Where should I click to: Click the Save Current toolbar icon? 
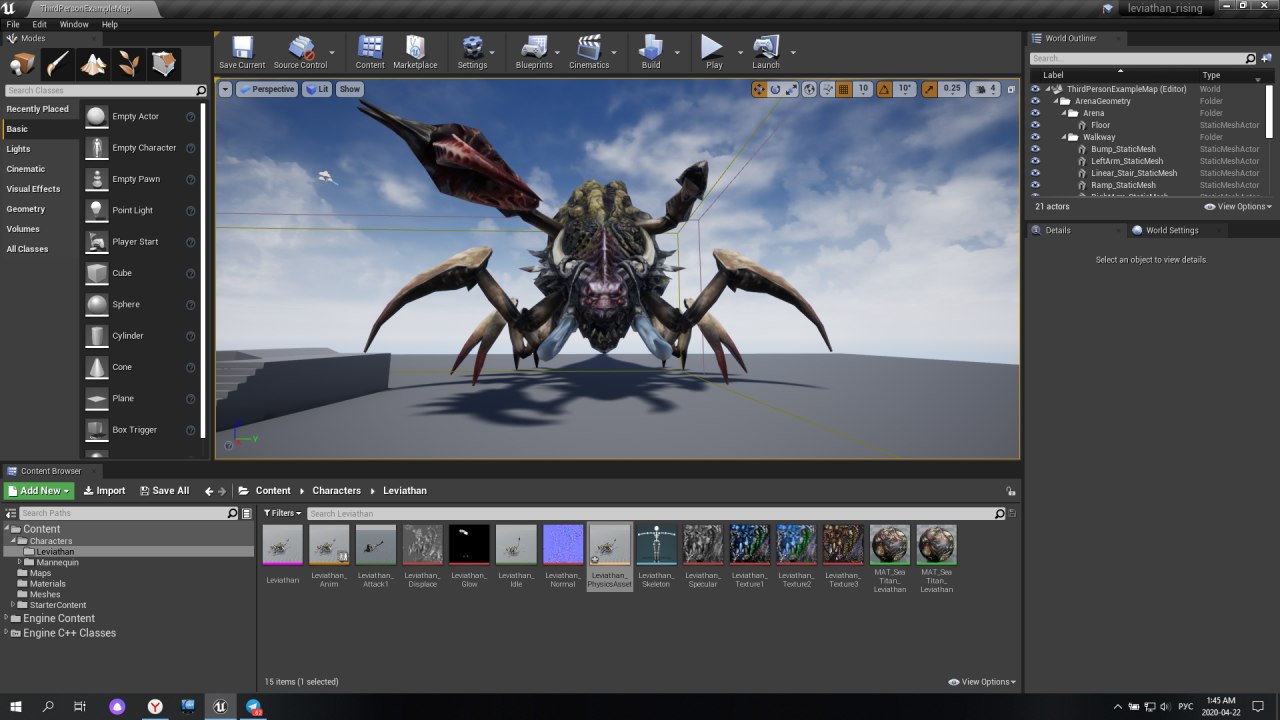pos(242,52)
